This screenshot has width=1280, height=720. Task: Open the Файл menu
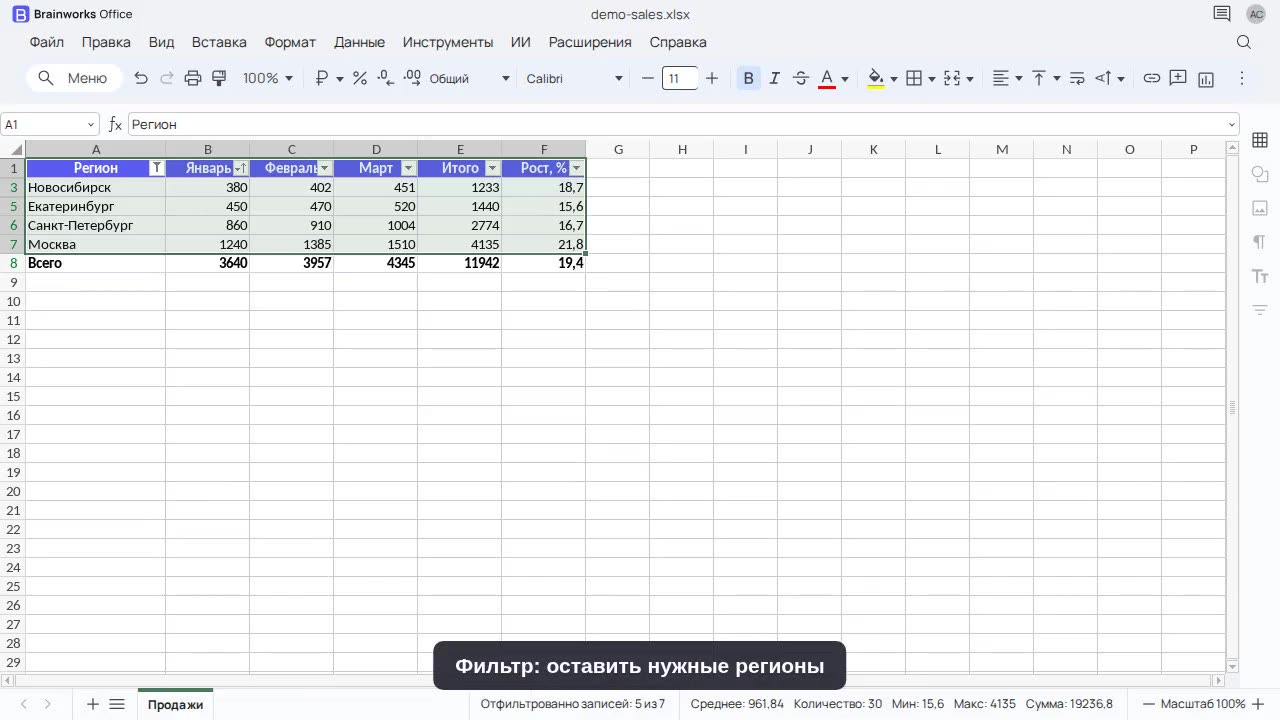point(47,42)
